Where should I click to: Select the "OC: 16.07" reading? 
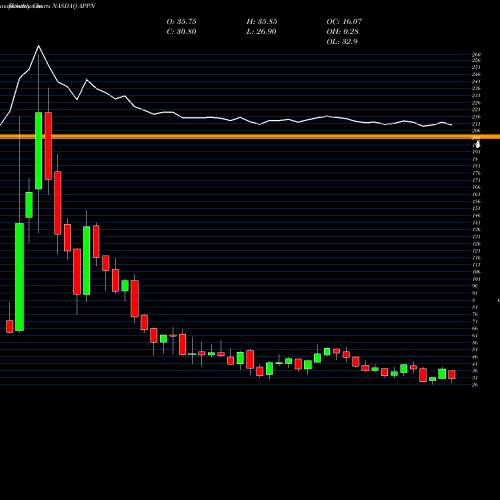(x=344, y=22)
